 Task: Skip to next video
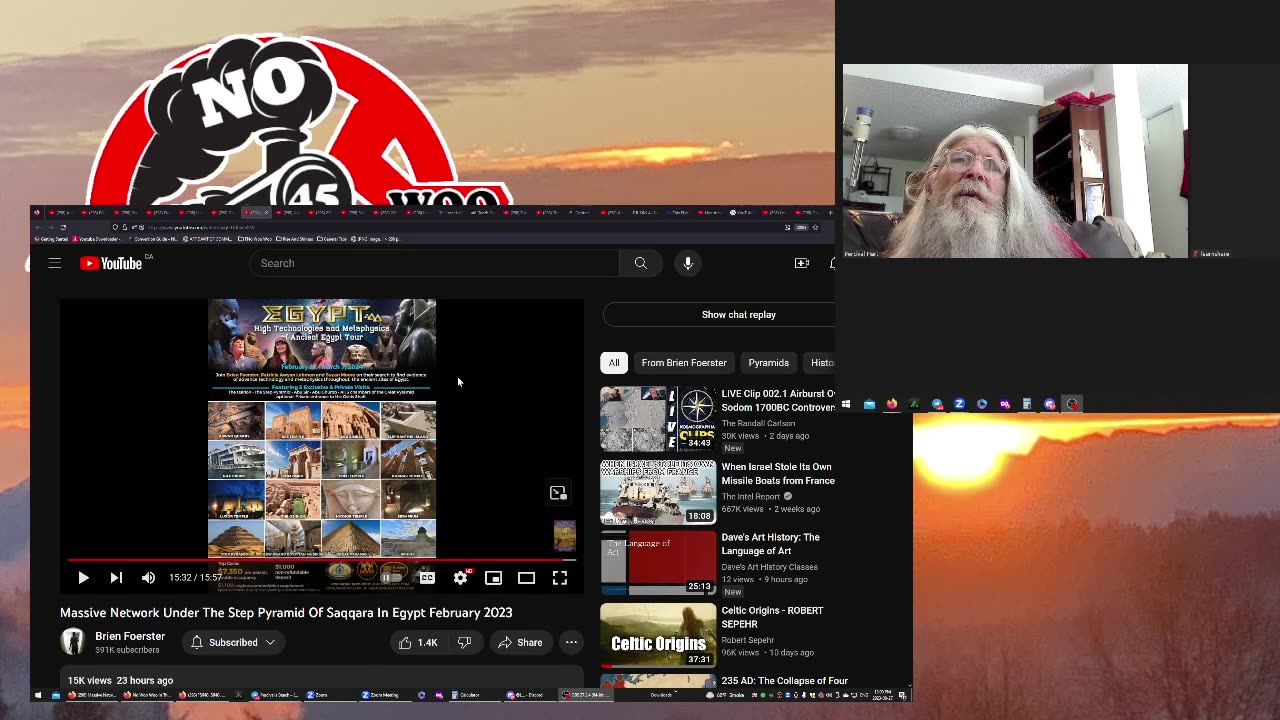tap(116, 578)
